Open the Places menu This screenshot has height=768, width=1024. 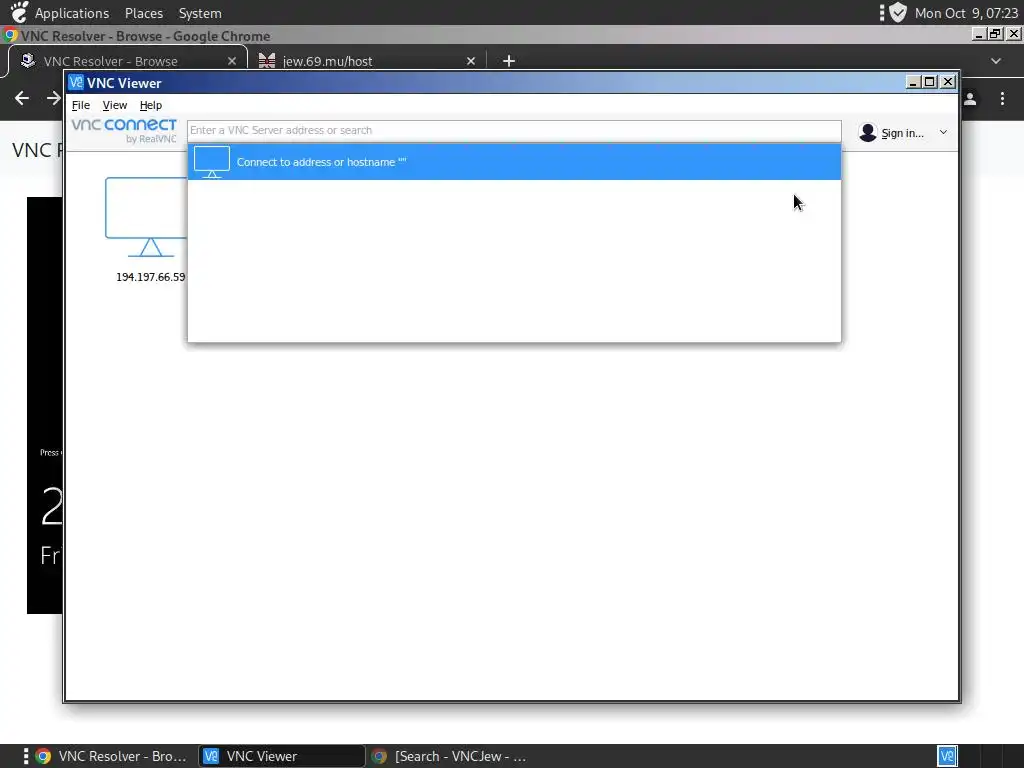144,13
